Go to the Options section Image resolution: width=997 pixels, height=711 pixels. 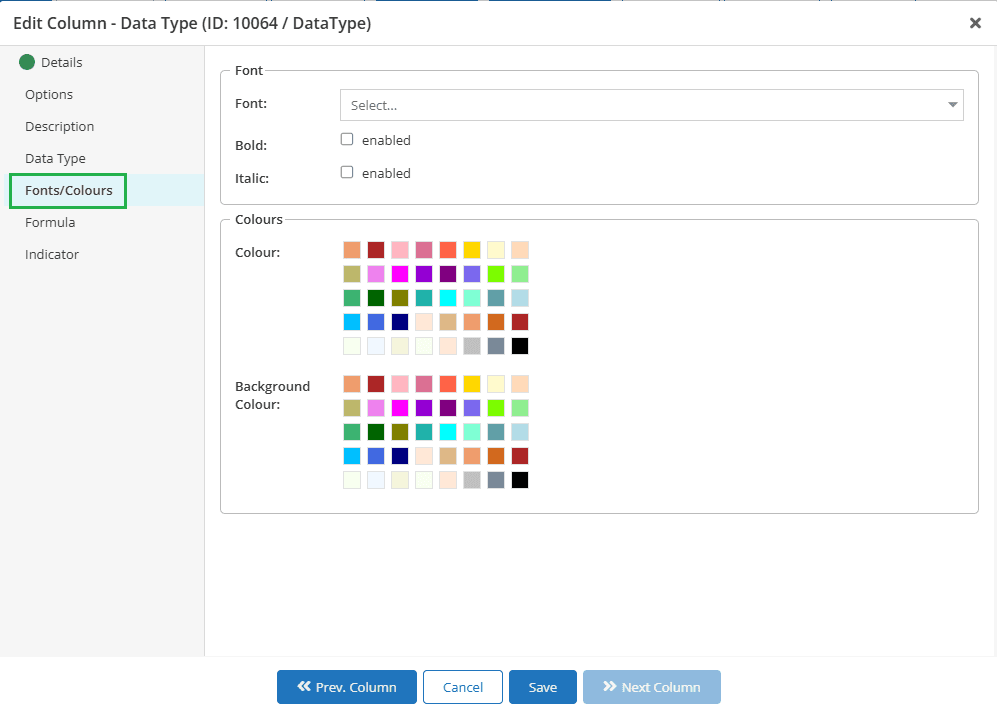pos(49,94)
